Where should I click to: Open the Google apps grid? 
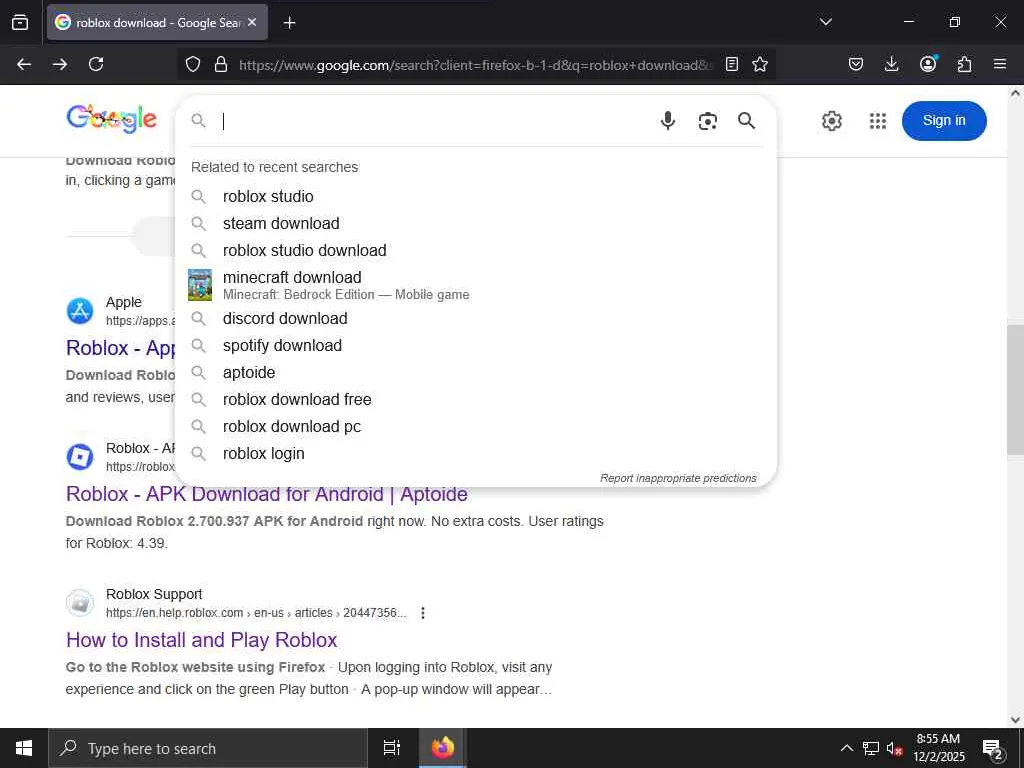coord(878,121)
